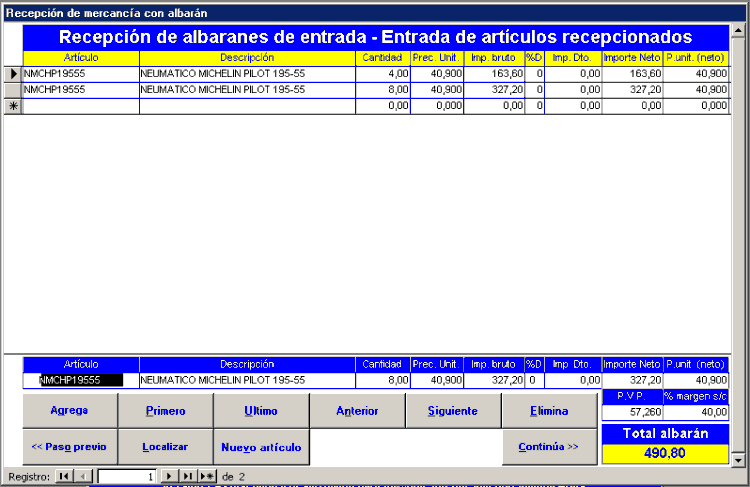This screenshot has height=487, width=750.
Task: Go to next record navigation icon
Action: point(168,476)
